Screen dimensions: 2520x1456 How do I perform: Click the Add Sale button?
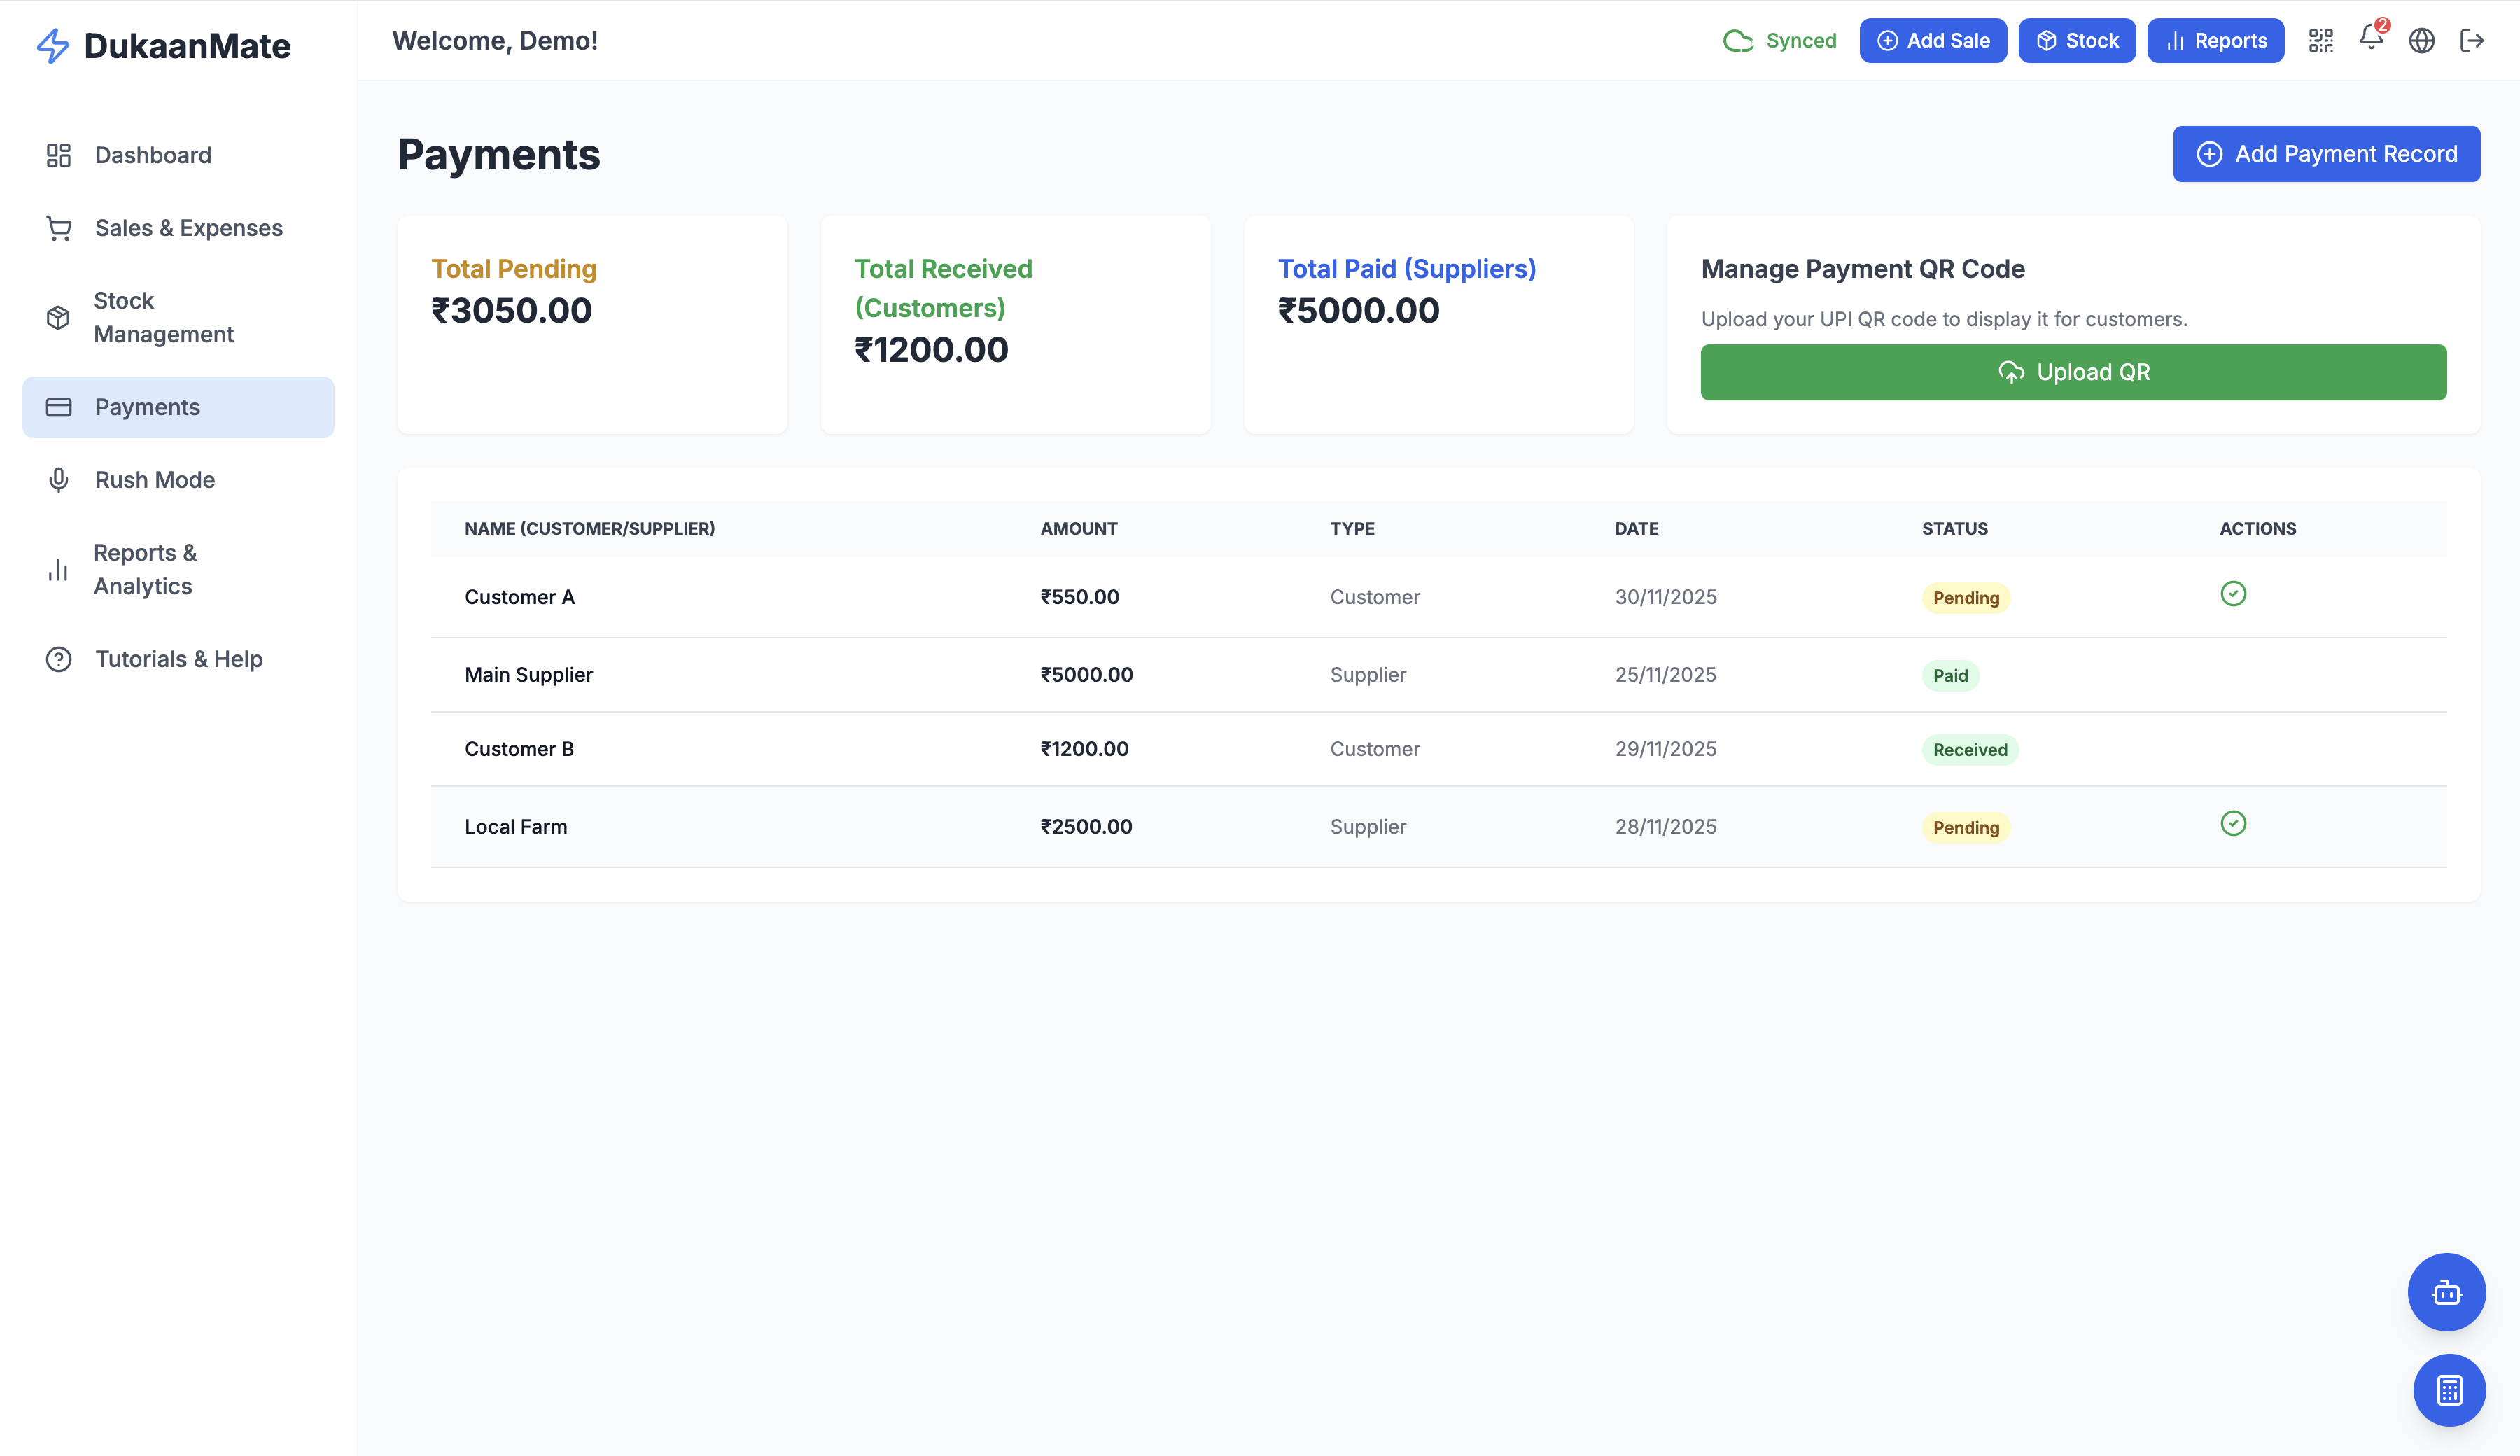click(1933, 40)
